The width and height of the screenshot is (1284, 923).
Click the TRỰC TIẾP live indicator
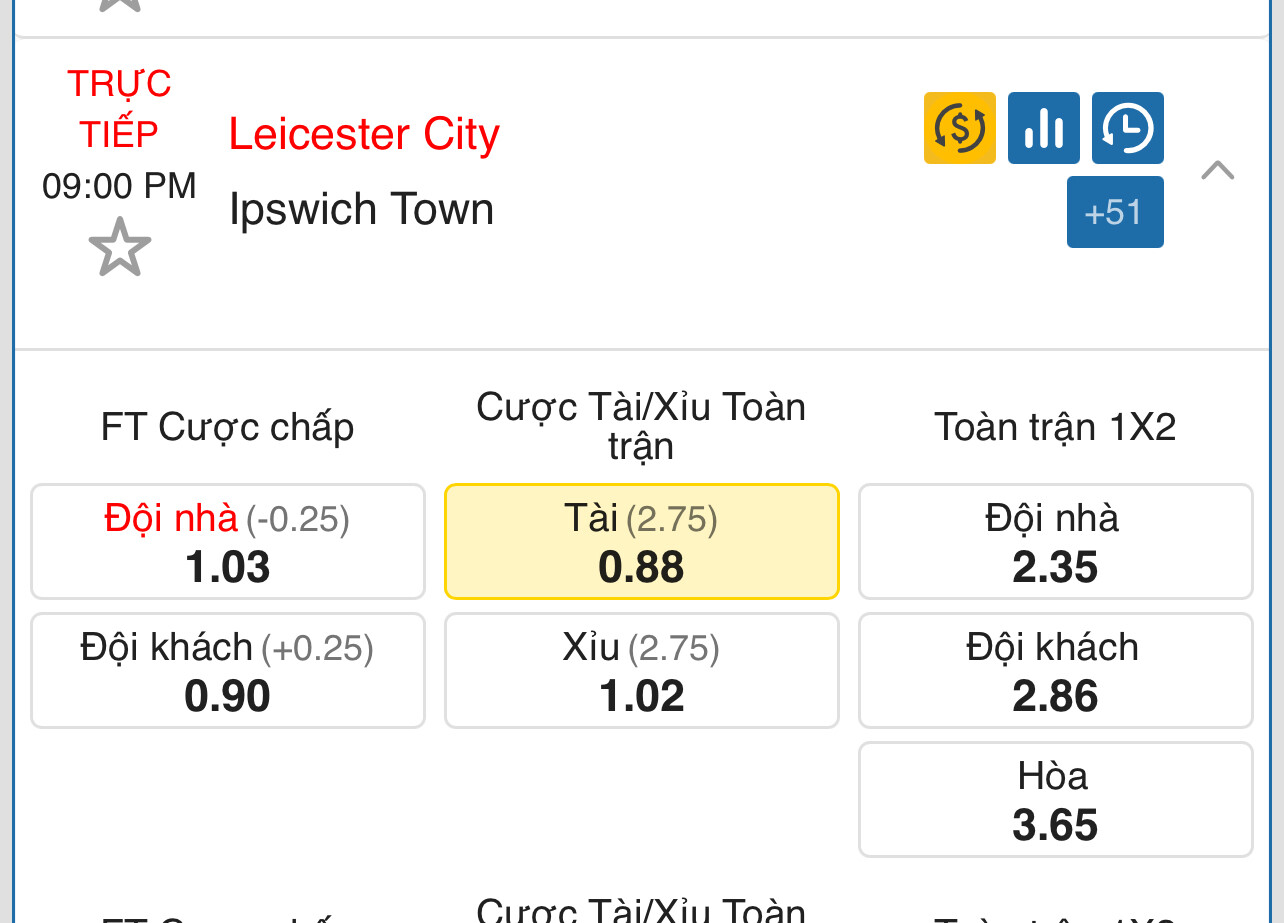pyautogui.click(x=119, y=108)
